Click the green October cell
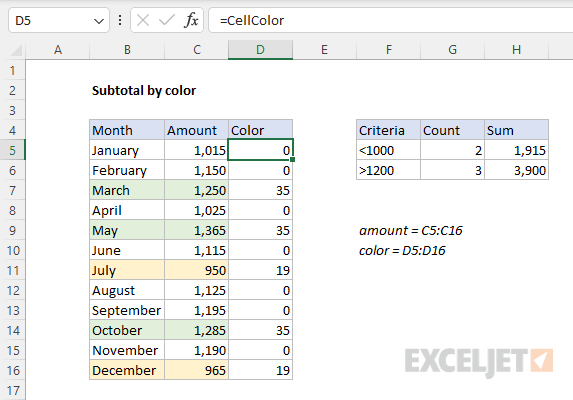The image size is (573, 400). (127, 330)
